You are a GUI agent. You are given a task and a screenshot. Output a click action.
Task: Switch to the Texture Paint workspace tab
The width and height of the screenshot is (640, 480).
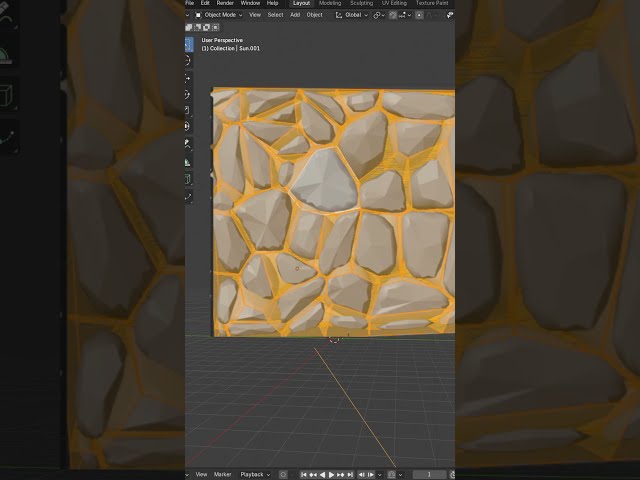432,3
